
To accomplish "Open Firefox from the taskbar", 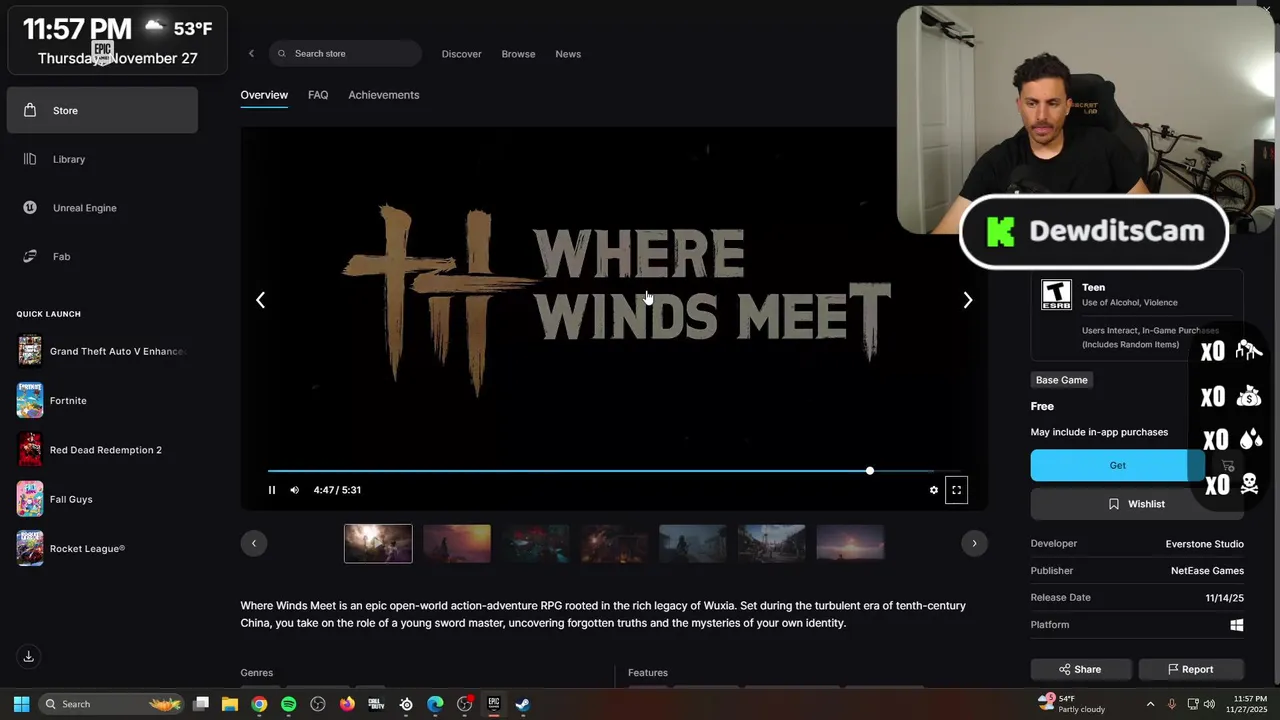I will (x=347, y=704).
